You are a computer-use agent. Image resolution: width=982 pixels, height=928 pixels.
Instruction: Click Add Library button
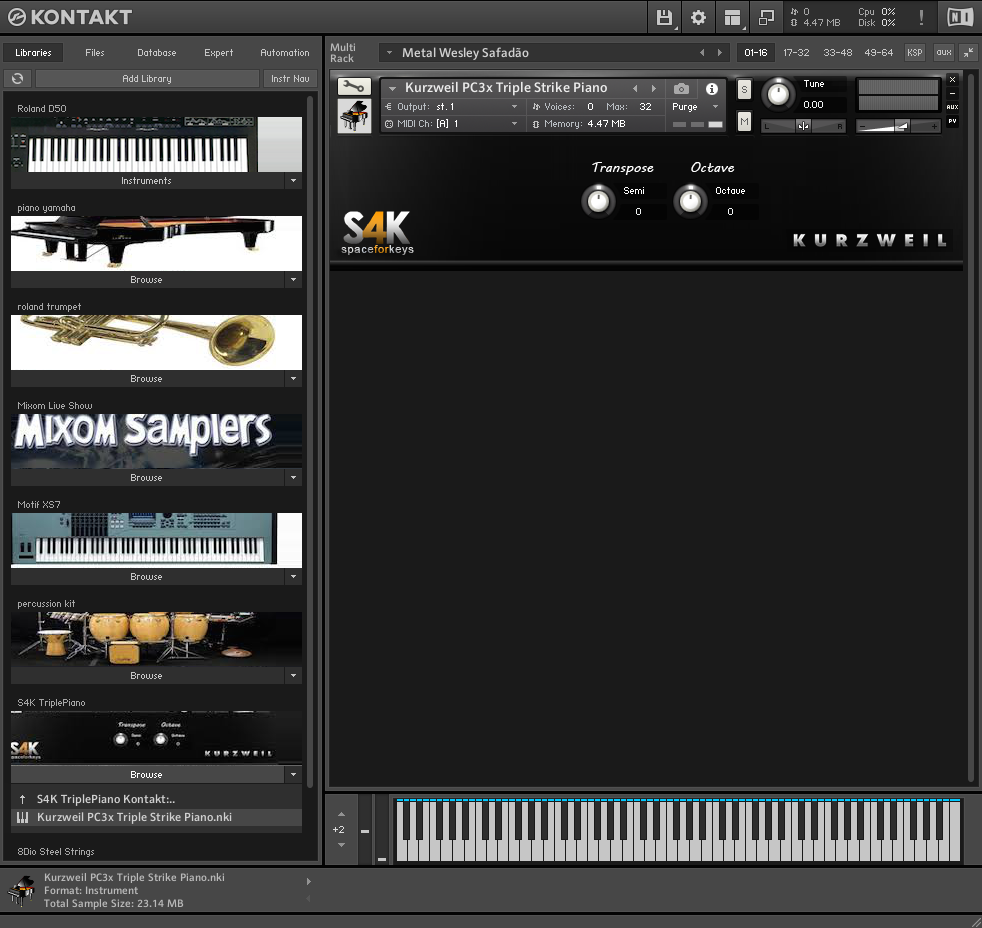[147, 78]
